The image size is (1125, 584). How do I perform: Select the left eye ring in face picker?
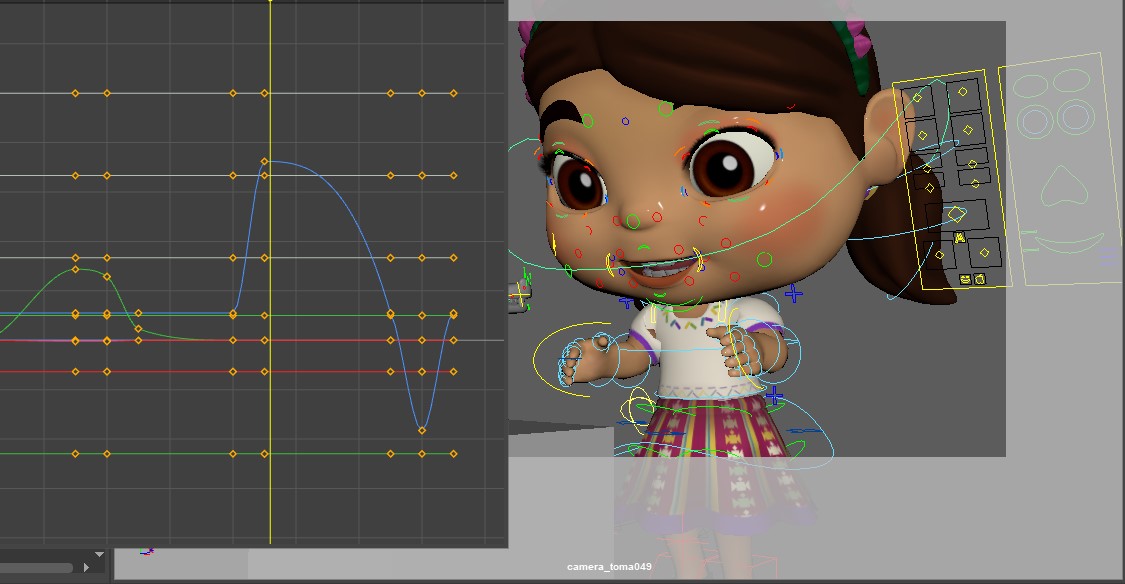tap(1035, 122)
